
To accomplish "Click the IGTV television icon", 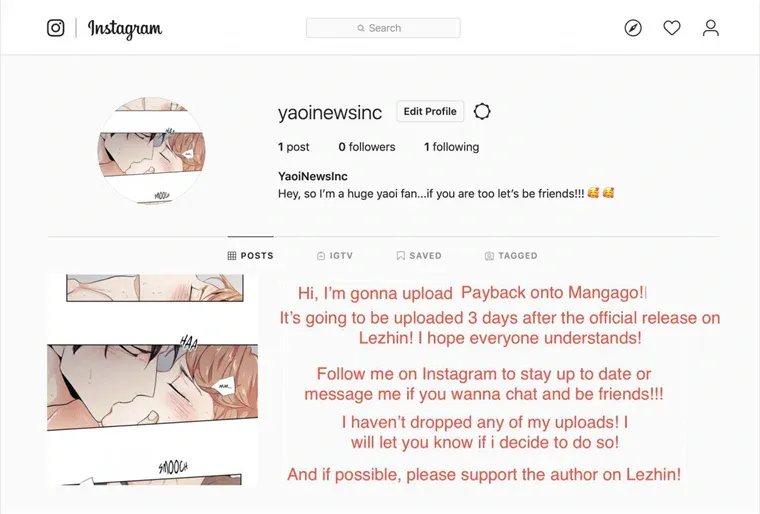I will coord(320,256).
